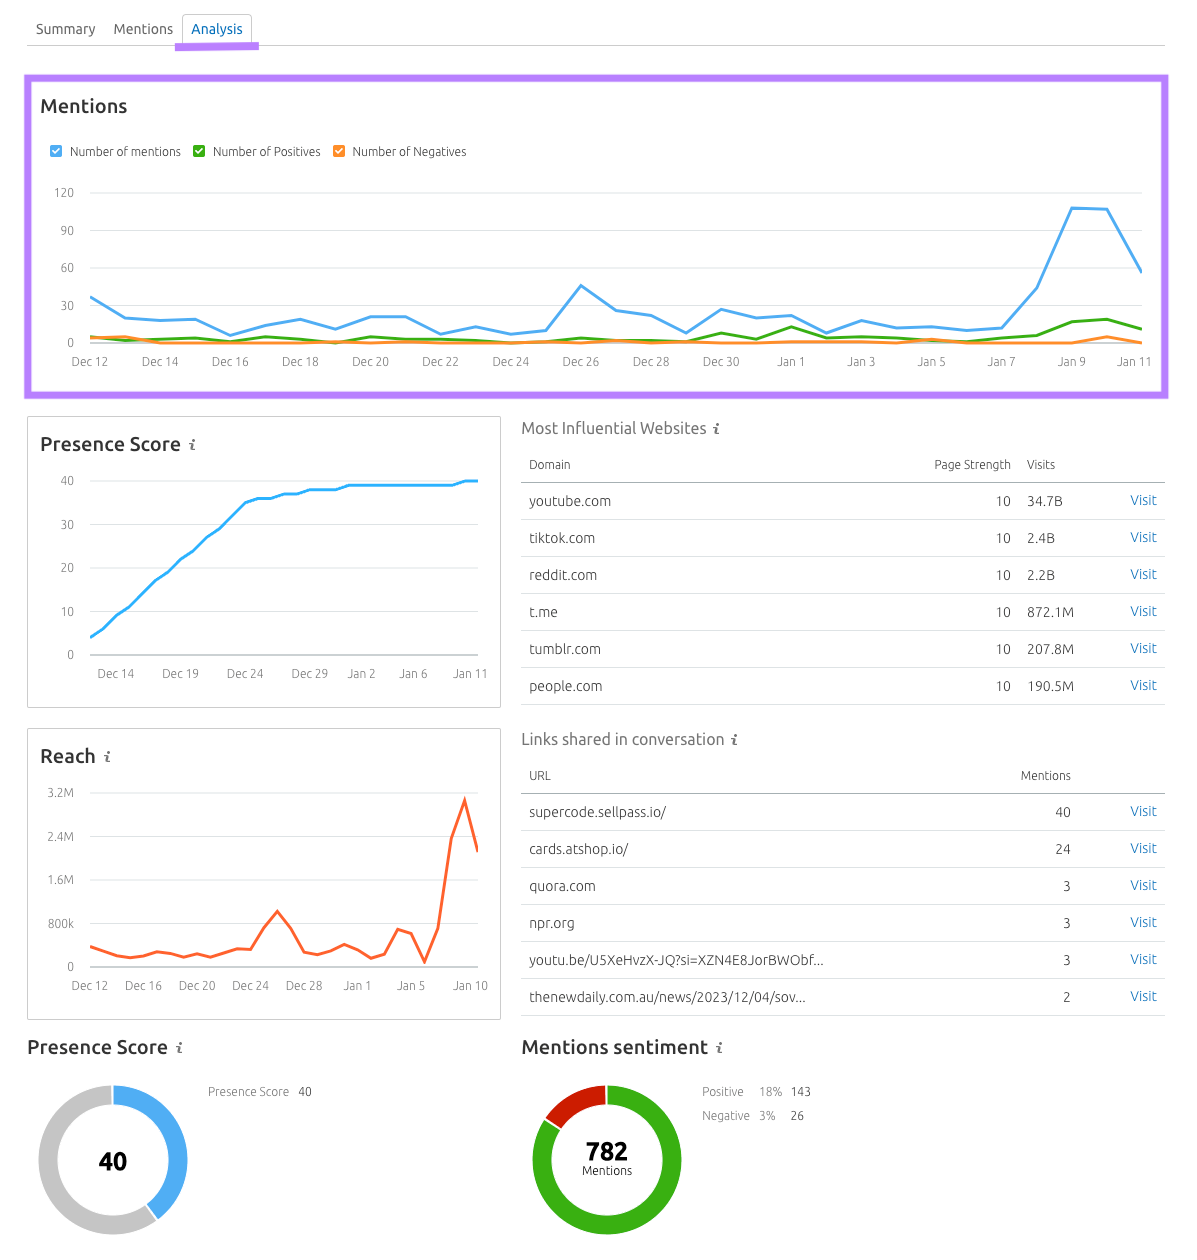This screenshot has height=1260, width=1197.
Task: Select youtube.com domain text
Action: pos(570,502)
